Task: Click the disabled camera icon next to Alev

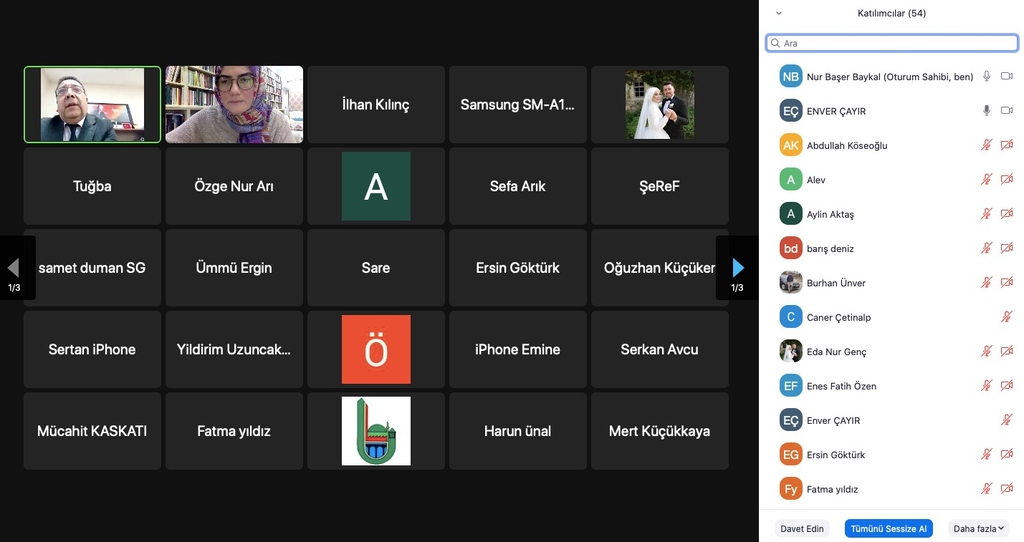Action: tap(1007, 180)
